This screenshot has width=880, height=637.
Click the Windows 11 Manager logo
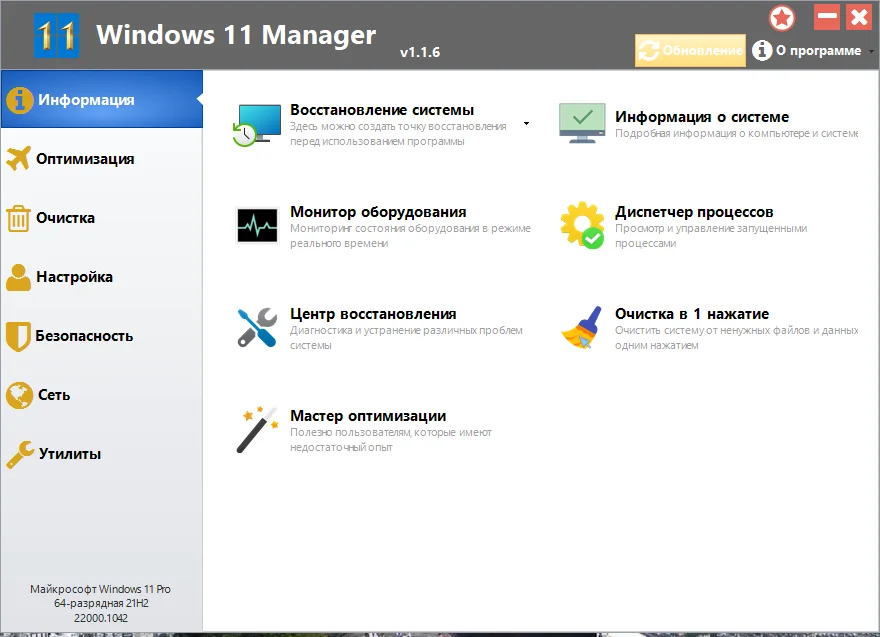[57, 36]
